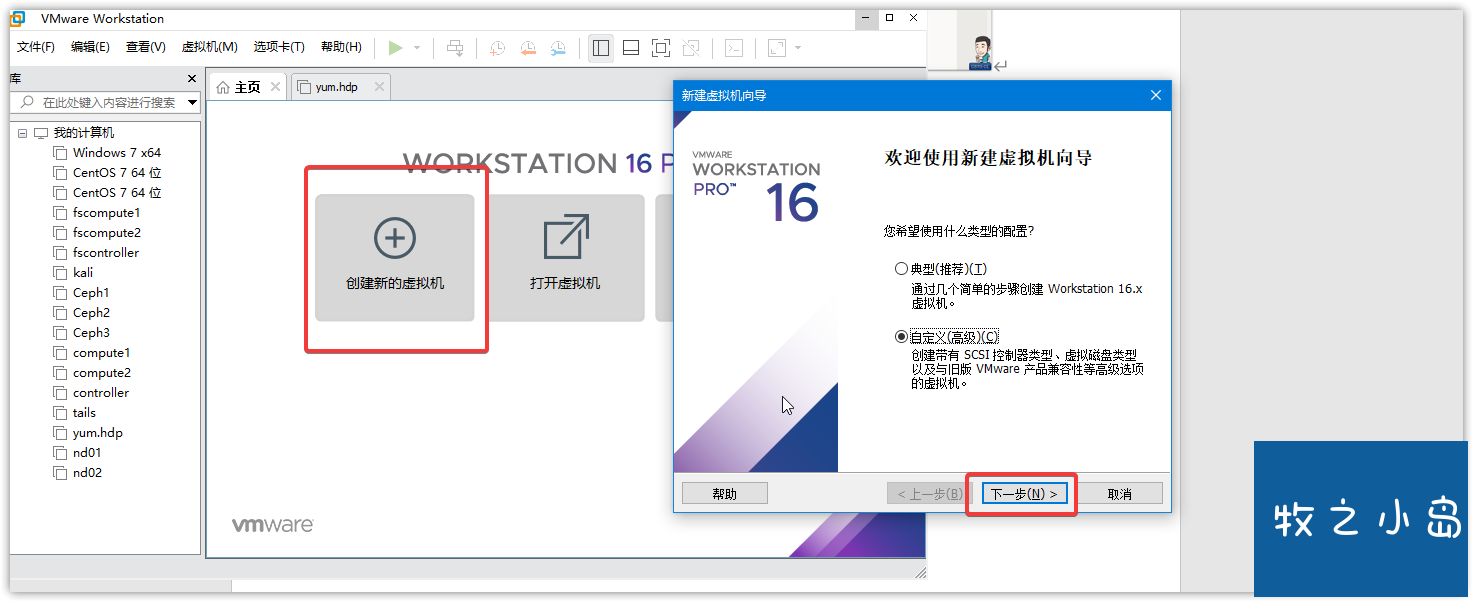Select compute1 in the library tree

[102, 353]
